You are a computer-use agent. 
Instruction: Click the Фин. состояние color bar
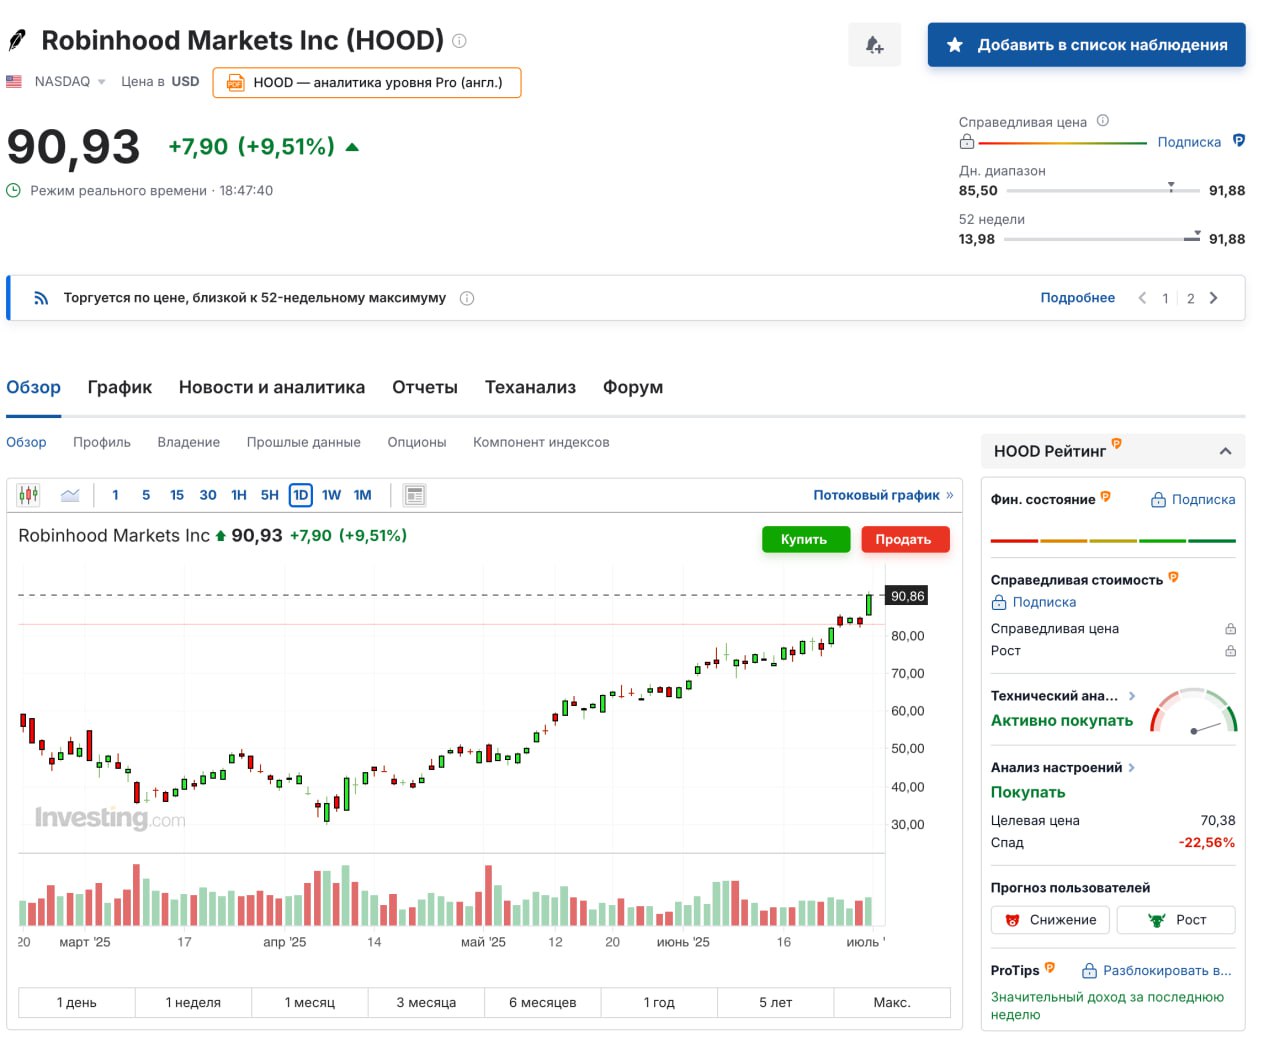click(x=1113, y=541)
